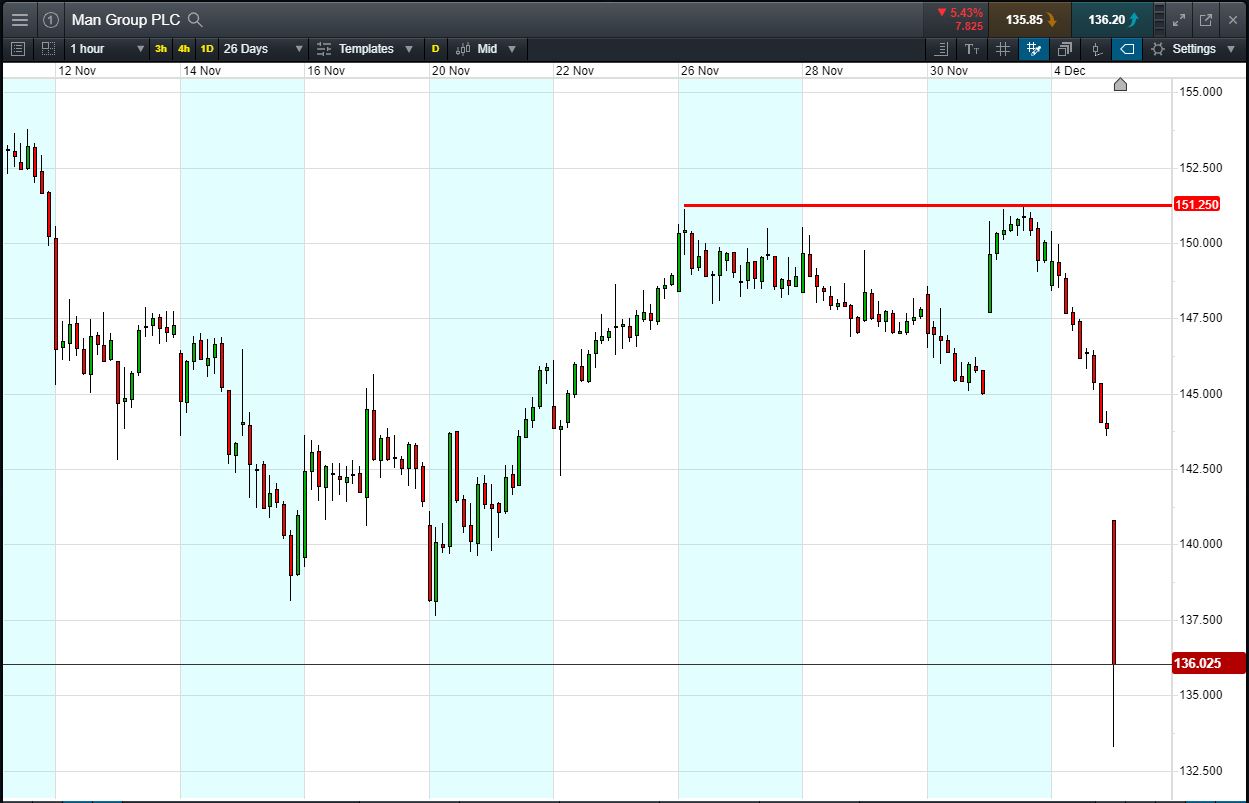This screenshot has width=1249, height=803.
Task: Click the current price 136.025 label
Action: point(1208,663)
